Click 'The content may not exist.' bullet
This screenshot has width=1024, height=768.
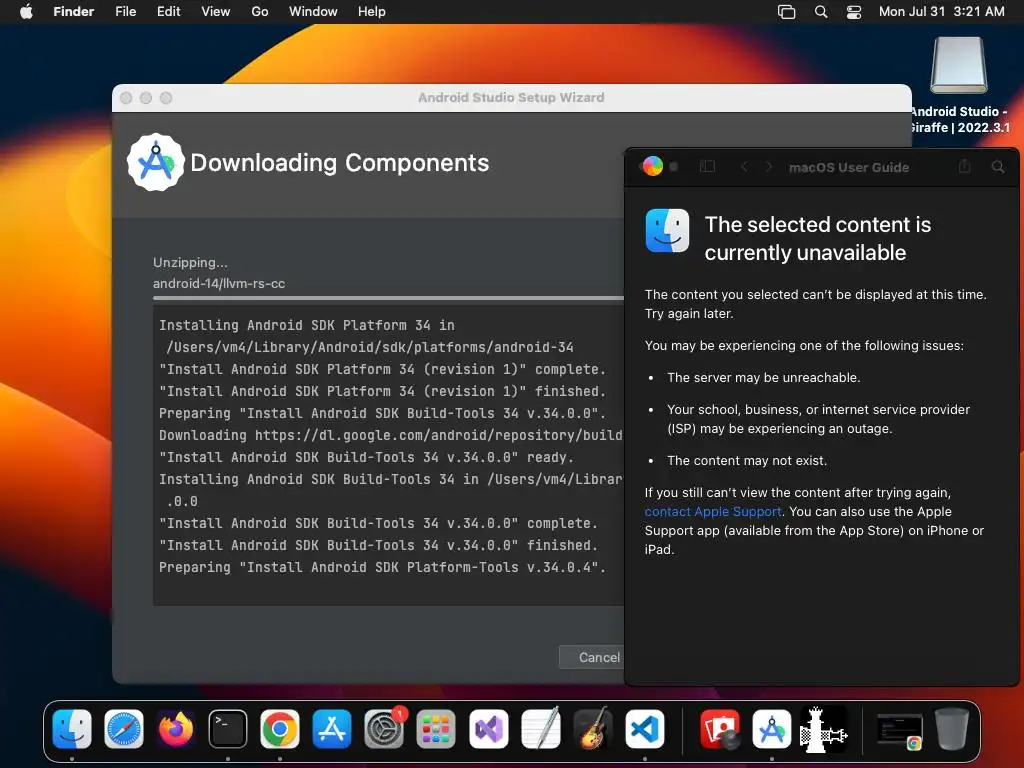click(x=747, y=460)
